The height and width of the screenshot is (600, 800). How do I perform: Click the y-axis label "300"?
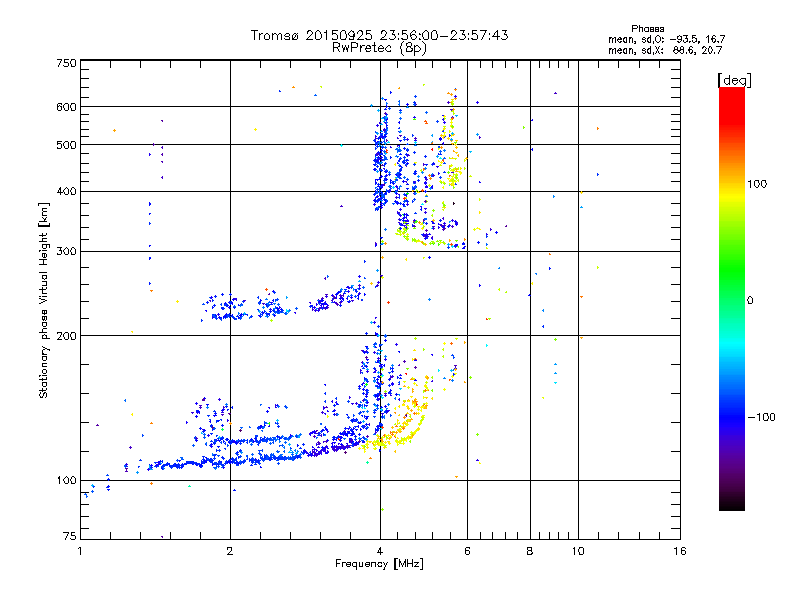point(66,252)
